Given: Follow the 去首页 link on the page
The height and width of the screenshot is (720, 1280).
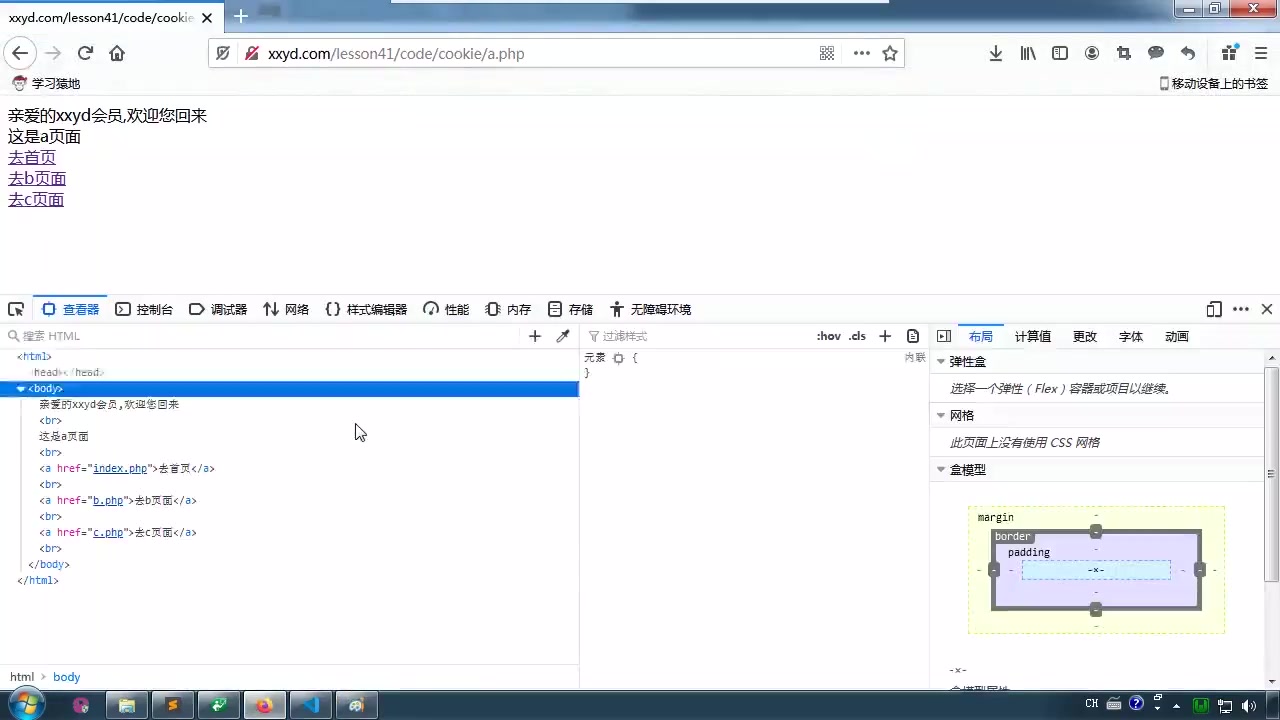Looking at the screenshot, I should (31, 157).
